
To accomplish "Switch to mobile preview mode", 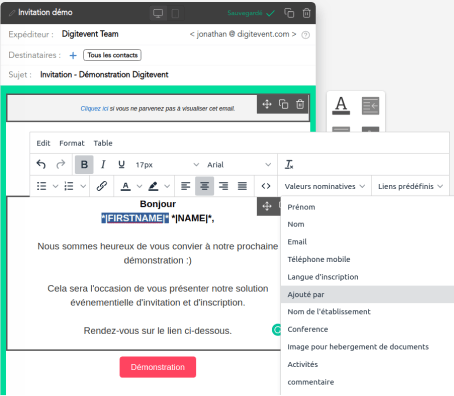I will [x=175, y=13].
